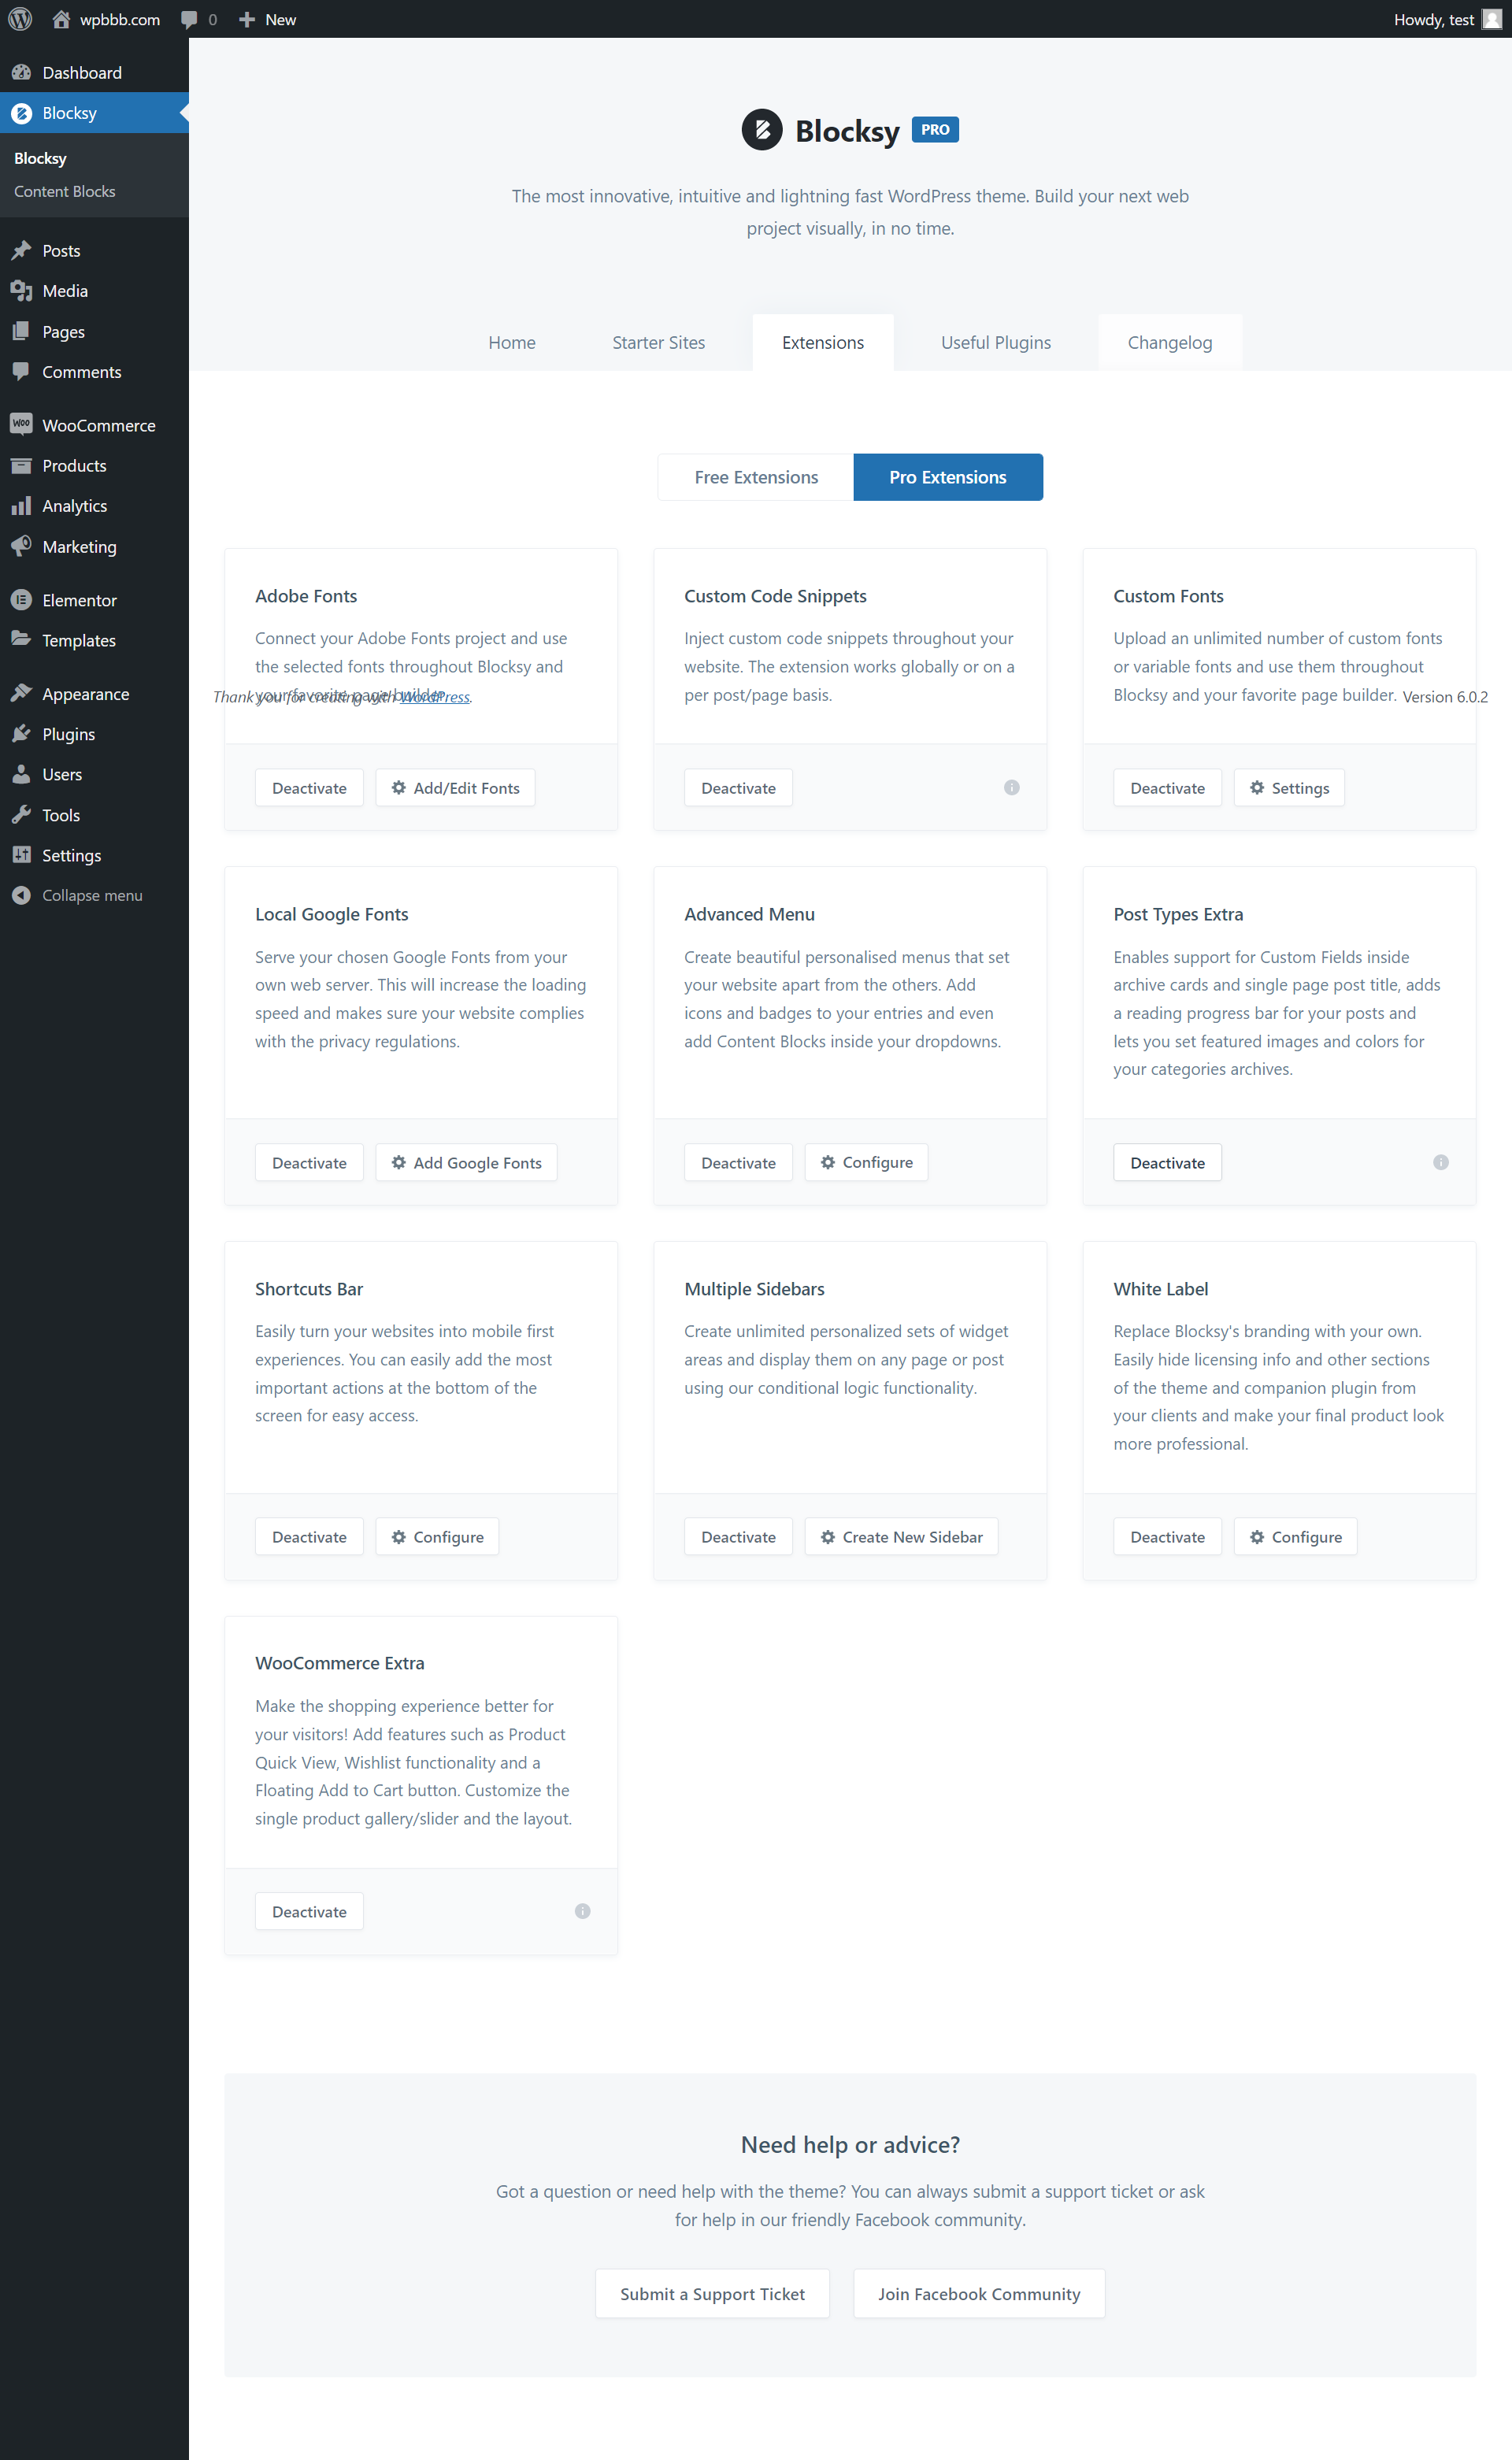
Task: Deactivate the Adobe Fonts extension
Action: pyautogui.click(x=308, y=787)
